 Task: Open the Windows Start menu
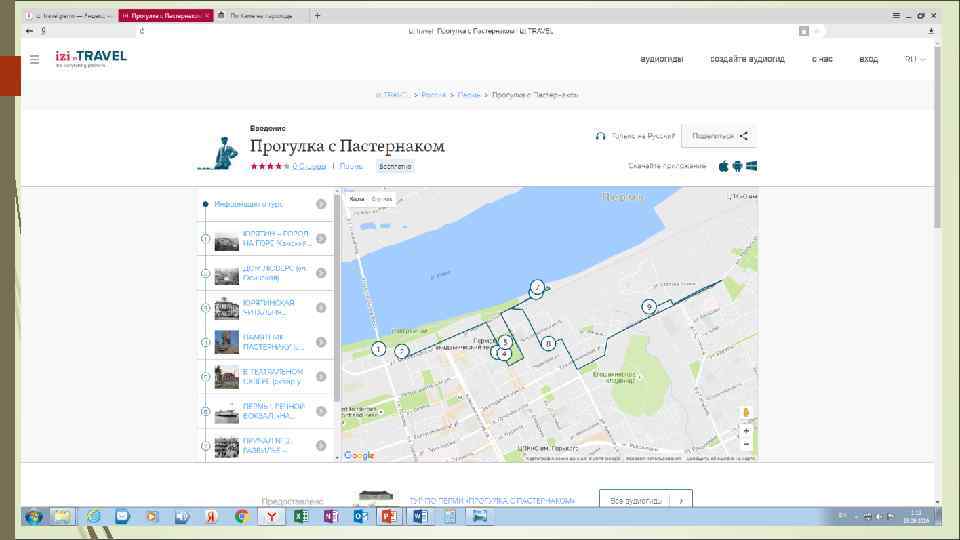[34, 517]
